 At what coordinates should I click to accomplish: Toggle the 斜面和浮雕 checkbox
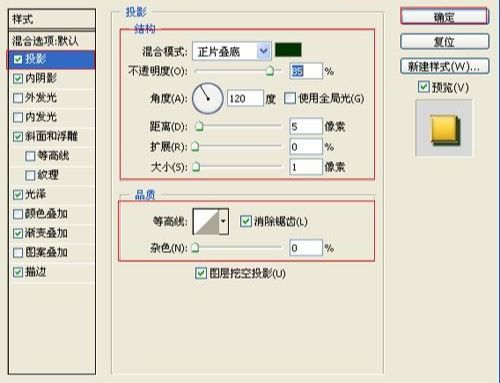(18, 137)
